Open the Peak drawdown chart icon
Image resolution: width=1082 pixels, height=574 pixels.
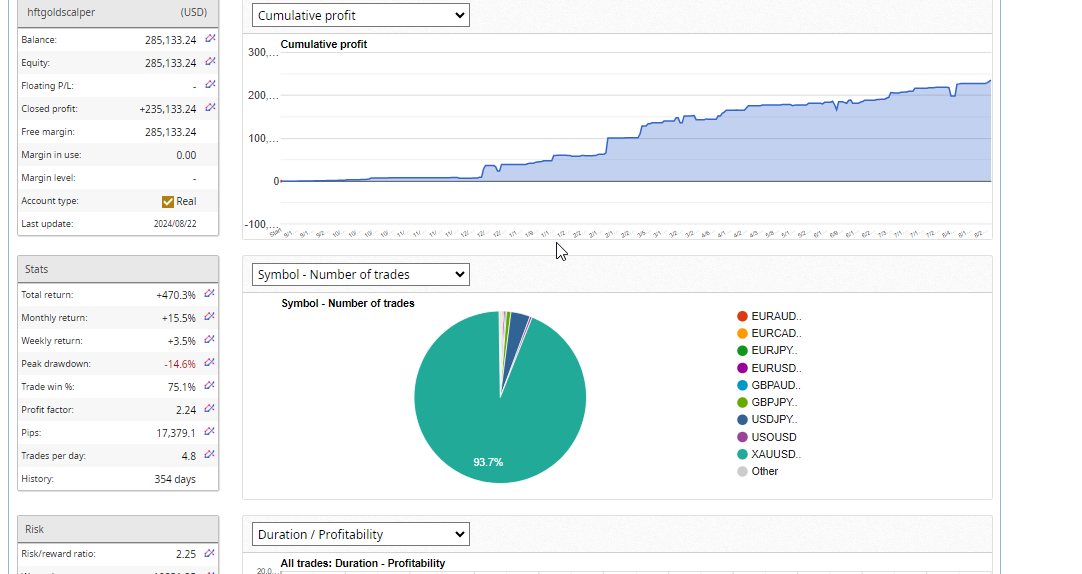(x=210, y=363)
